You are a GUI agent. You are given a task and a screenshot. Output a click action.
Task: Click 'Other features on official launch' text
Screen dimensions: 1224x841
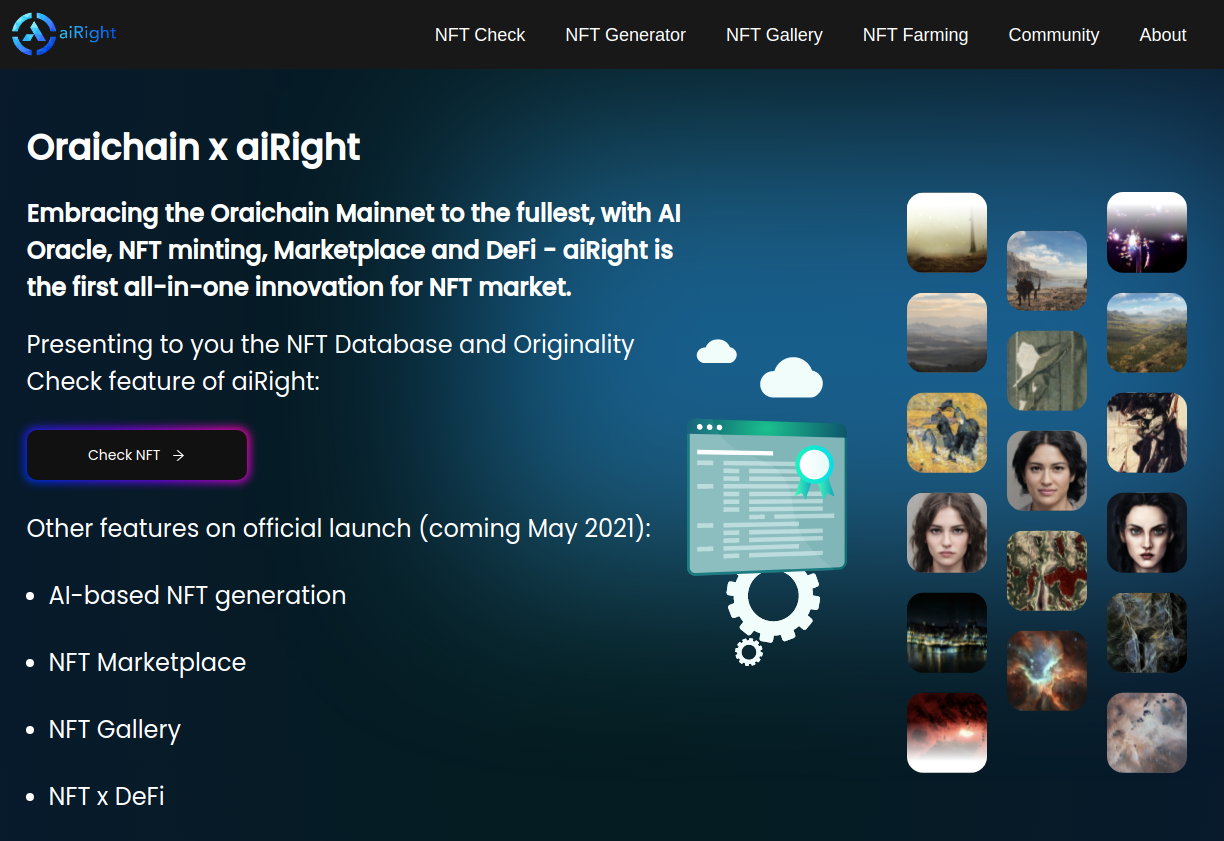(339, 528)
